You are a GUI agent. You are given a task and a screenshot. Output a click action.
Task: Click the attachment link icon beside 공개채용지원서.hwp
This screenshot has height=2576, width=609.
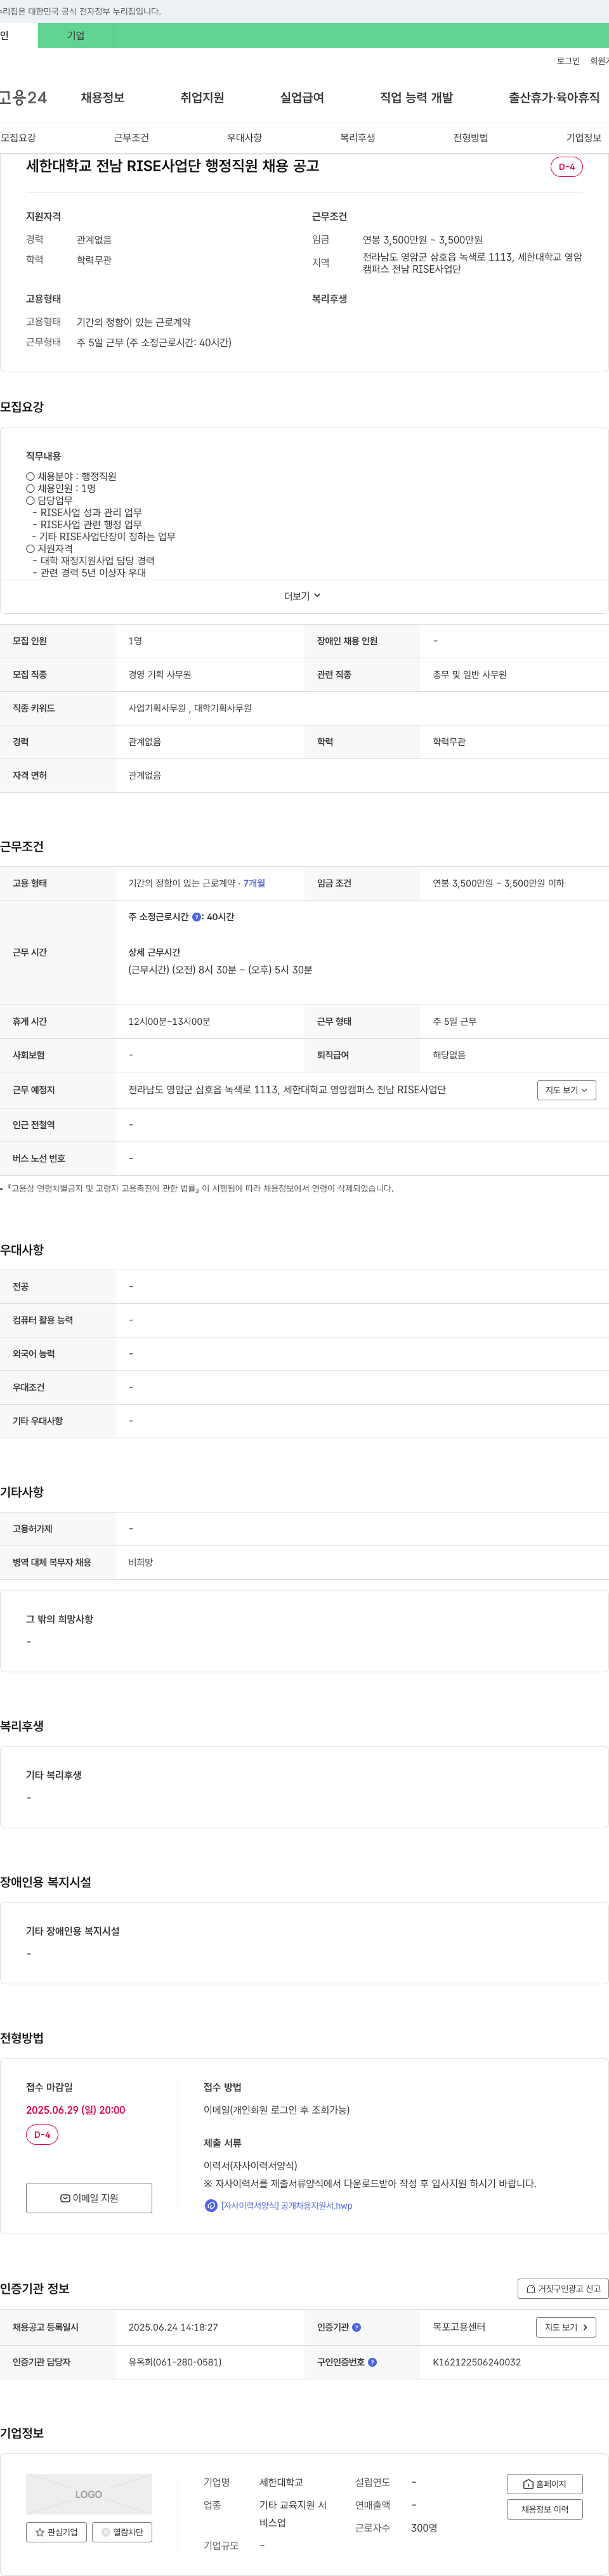[211, 2205]
